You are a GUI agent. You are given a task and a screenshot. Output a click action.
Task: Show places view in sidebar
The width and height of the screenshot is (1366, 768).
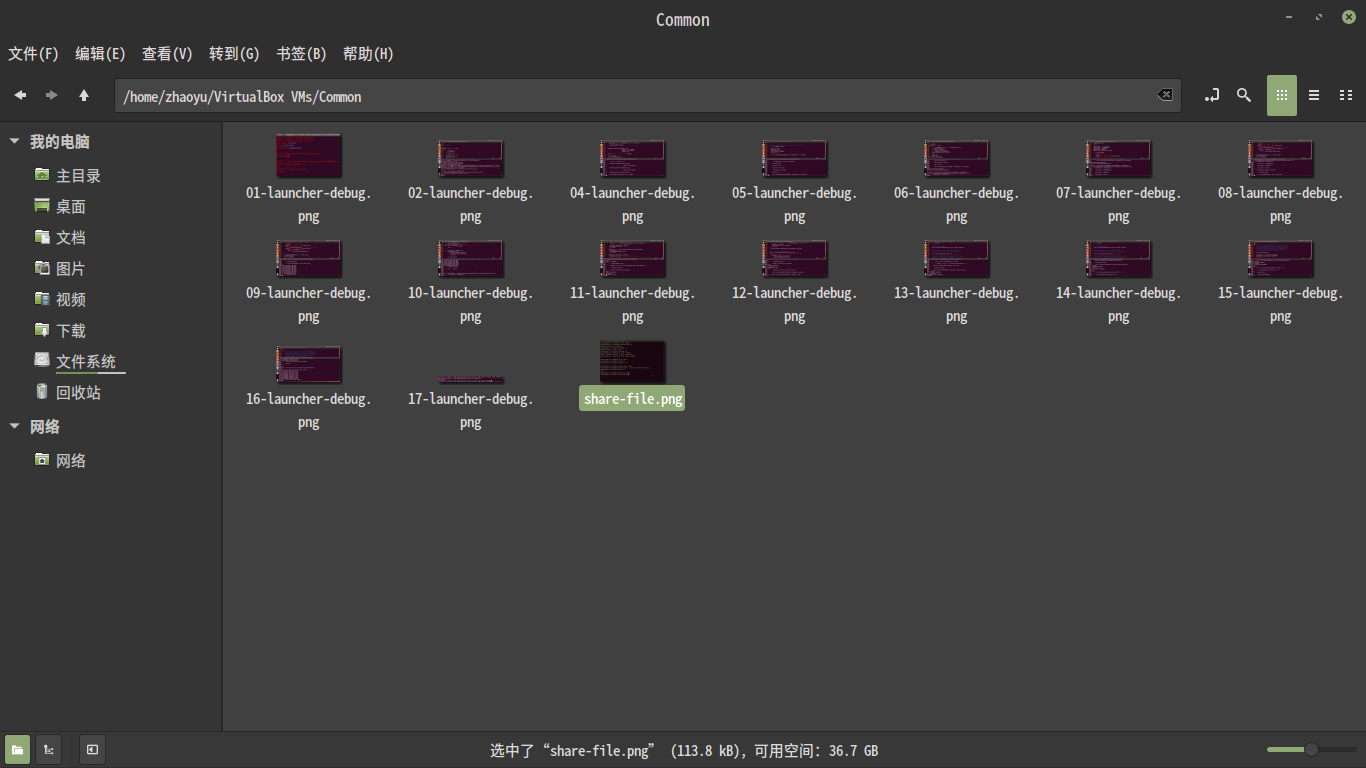(x=17, y=749)
